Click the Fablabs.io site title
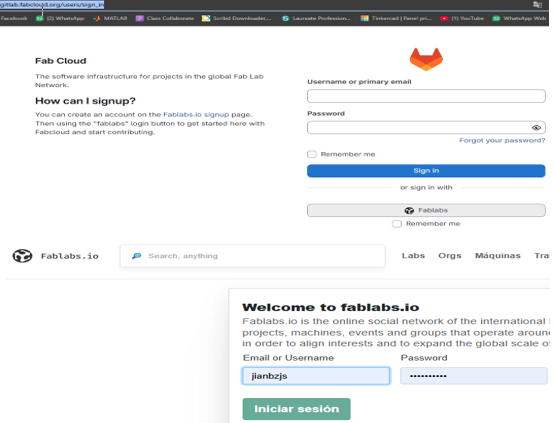This screenshot has height=423, width=554. coord(70,256)
